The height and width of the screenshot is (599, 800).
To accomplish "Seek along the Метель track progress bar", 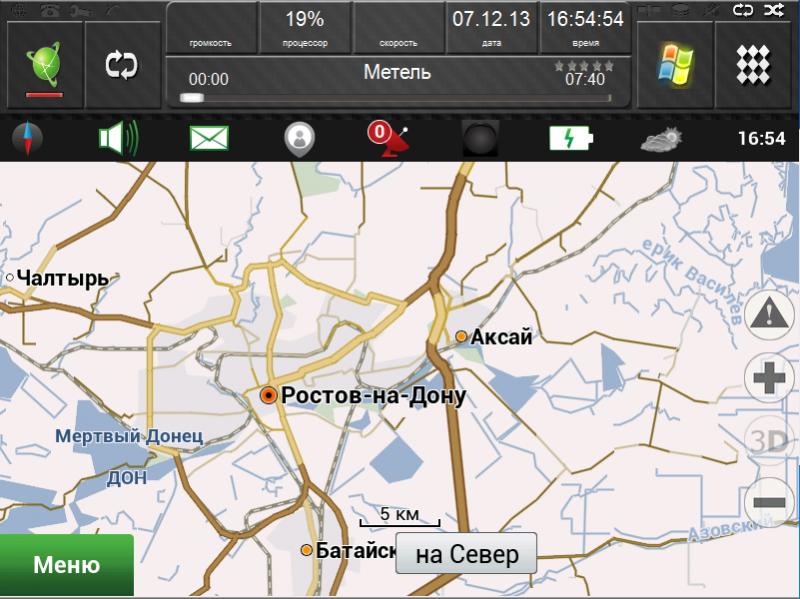I will (x=395, y=98).
